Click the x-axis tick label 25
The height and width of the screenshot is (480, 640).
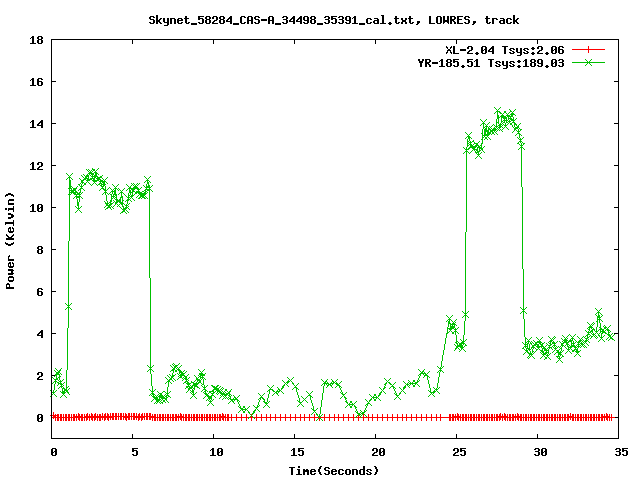coord(459,452)
